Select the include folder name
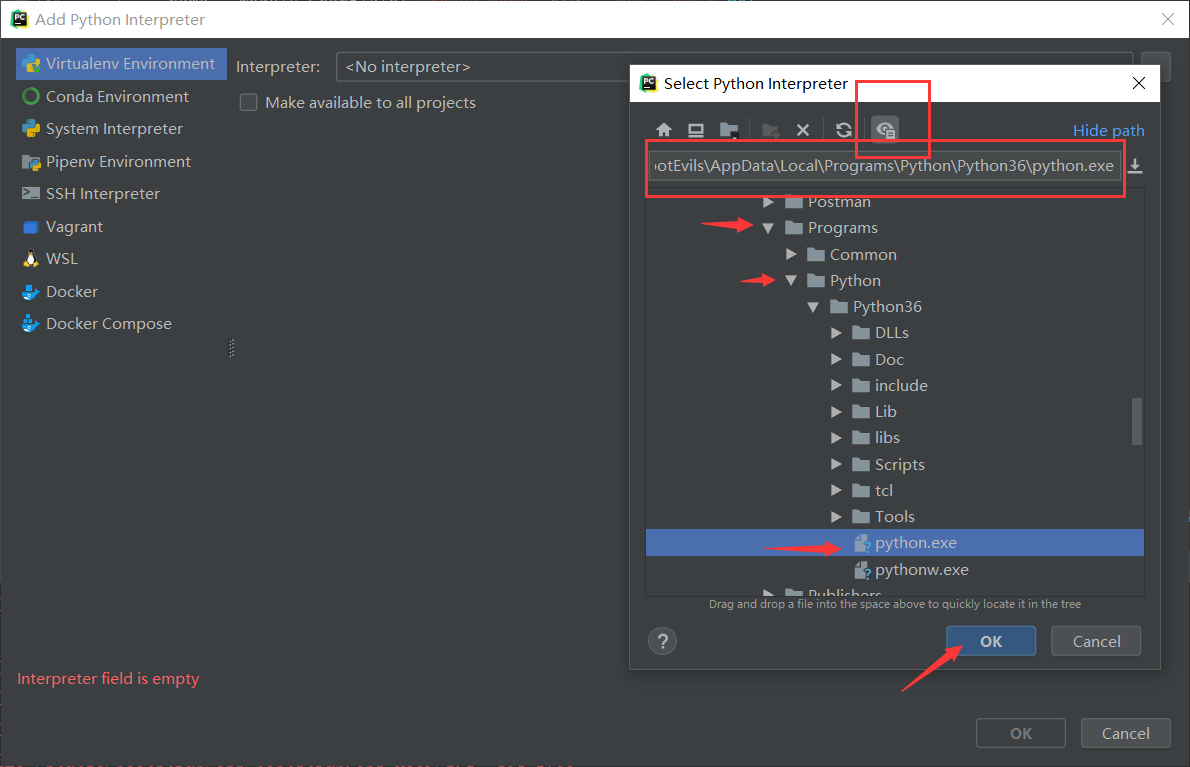This screenshot has height=767, width=1190. (x=901, y=385)
